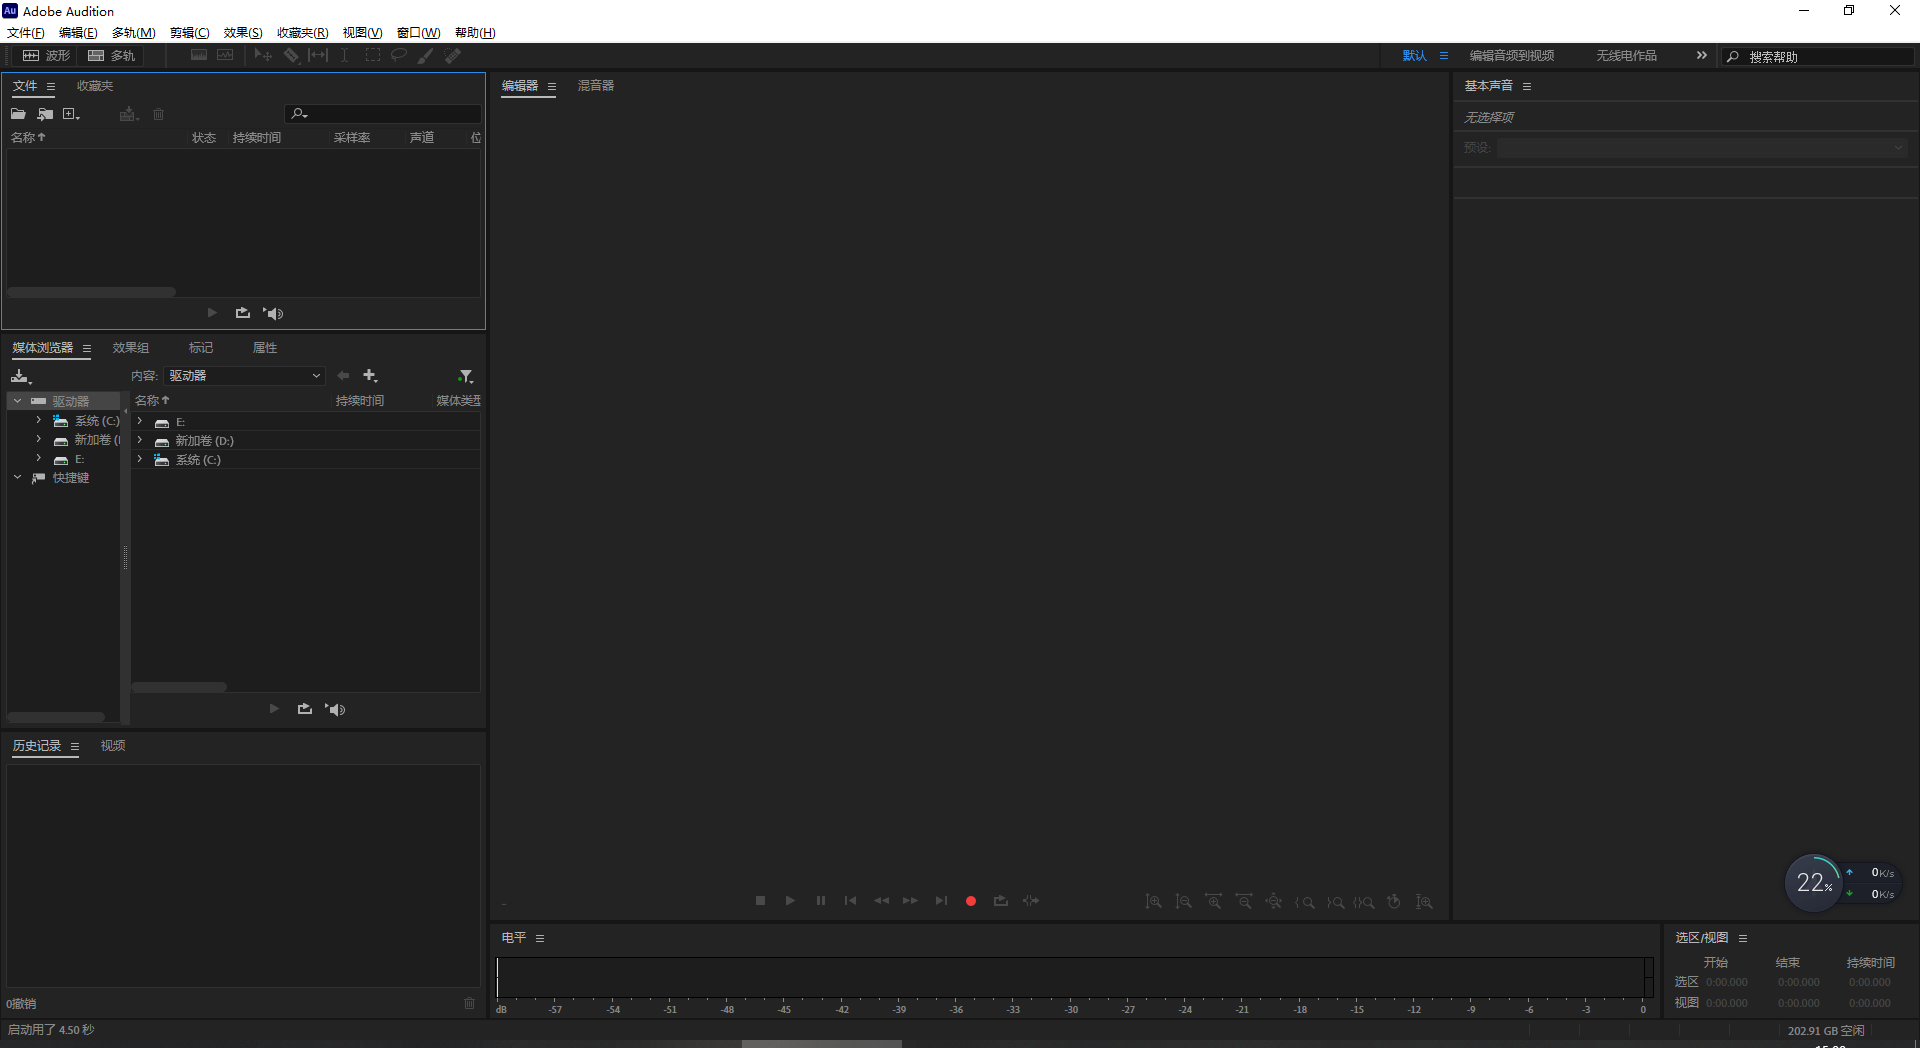Switch to Waveform view
This screenshot has width=1920, height=1048.
pos(47,56)
